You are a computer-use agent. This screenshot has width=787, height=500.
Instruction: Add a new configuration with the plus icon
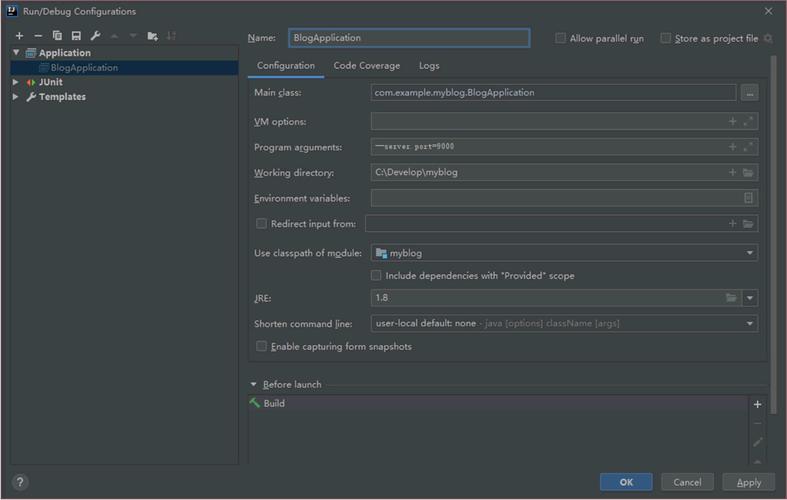(19, 36)
